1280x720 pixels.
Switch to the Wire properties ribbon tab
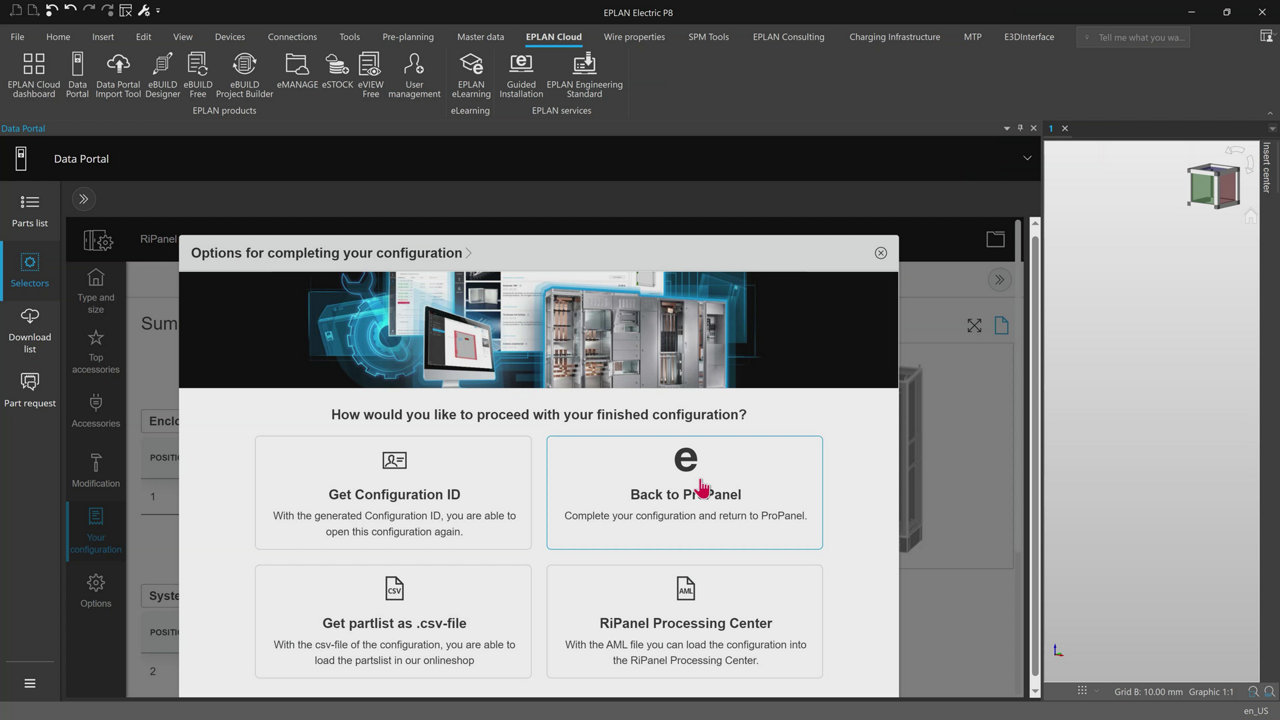634,37
